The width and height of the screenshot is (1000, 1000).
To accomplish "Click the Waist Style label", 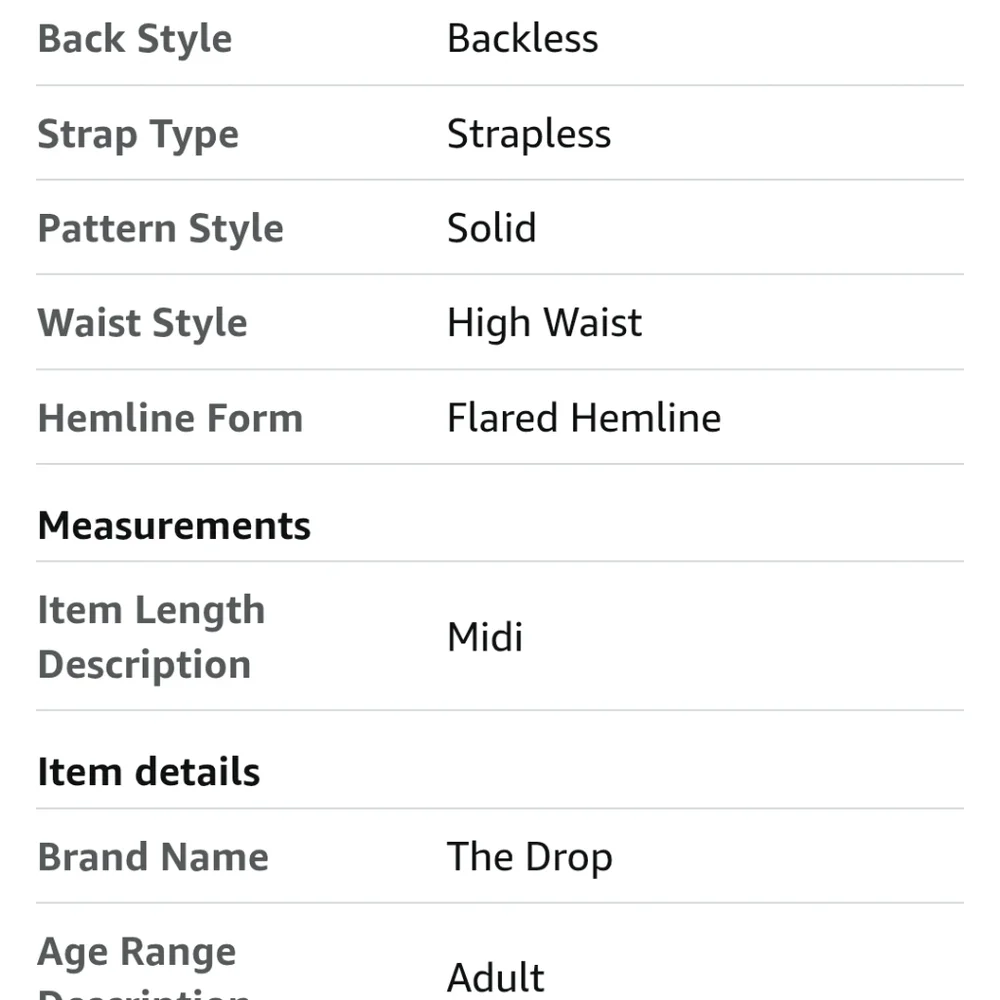I will click(142, 323).
